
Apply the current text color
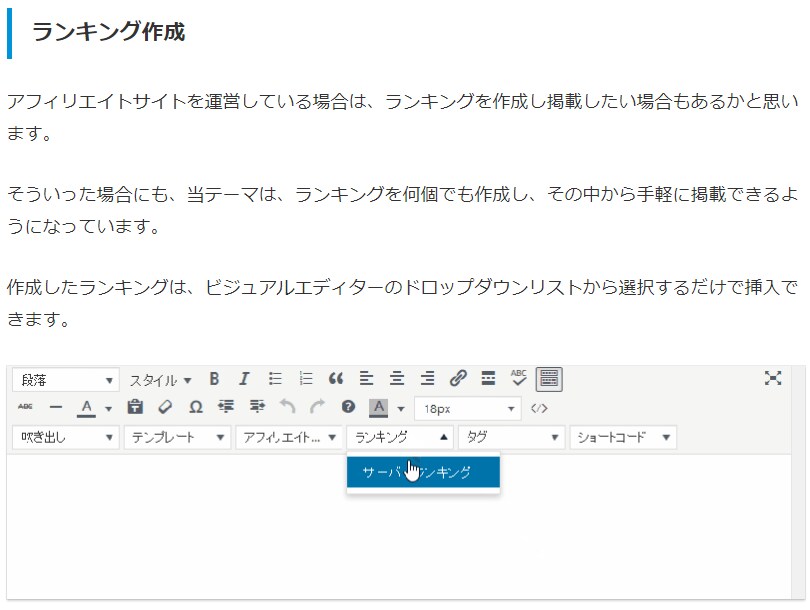coord(86,408)
